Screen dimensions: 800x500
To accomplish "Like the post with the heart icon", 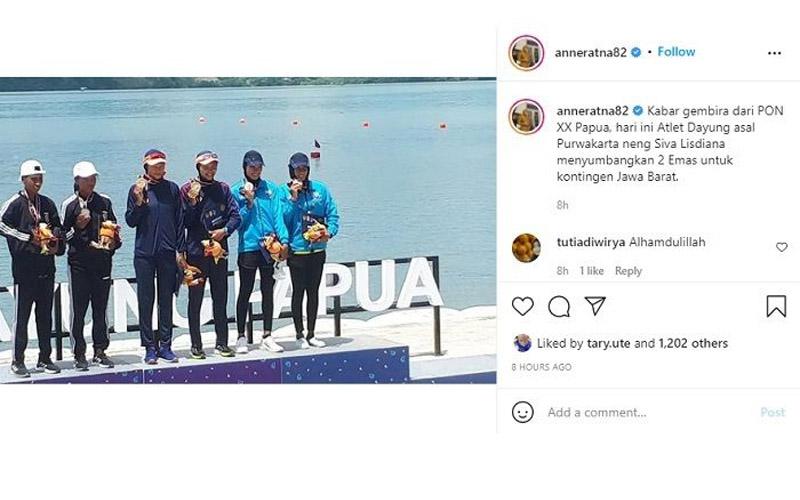I will pyautogui.click(x=522, y=307).
